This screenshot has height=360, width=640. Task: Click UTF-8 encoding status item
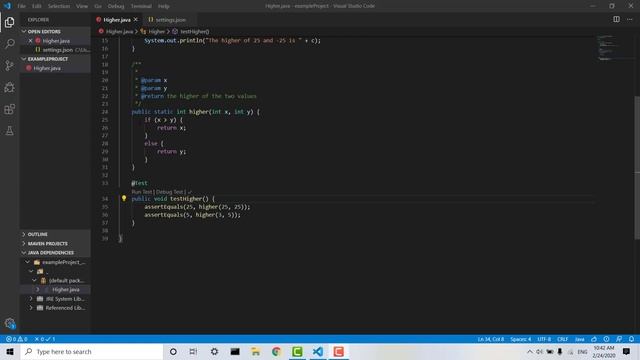pyautogui.click(x=544, y=339)
